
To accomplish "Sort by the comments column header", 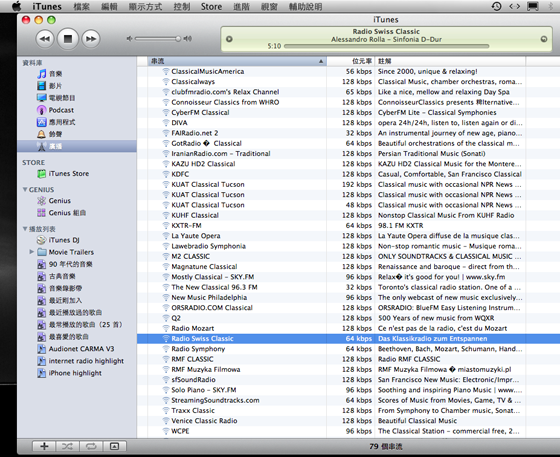I will [450, 61].
